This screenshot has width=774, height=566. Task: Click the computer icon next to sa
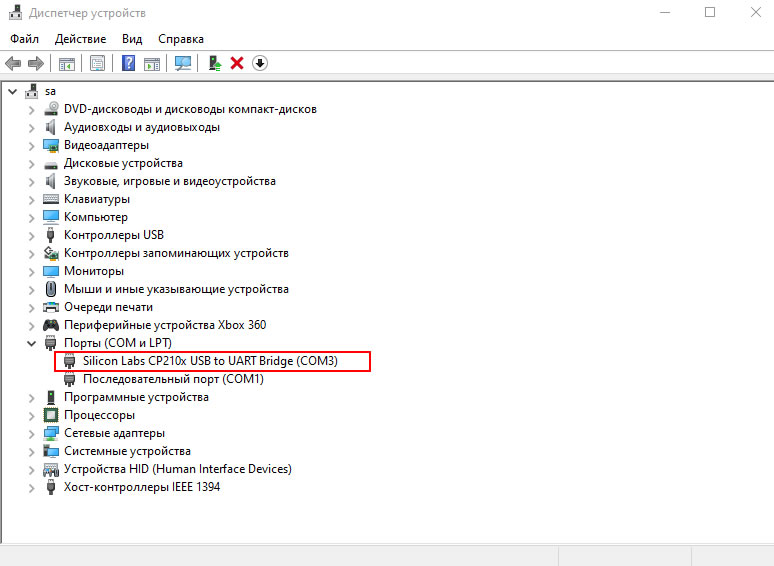tap(32, 91)
